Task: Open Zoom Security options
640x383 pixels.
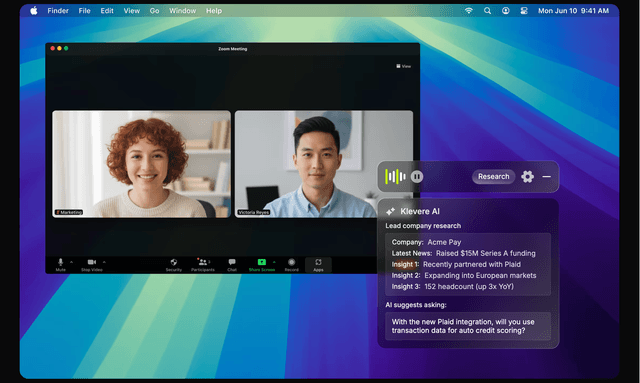Action: pyautogui.click(x=173, y=265)
